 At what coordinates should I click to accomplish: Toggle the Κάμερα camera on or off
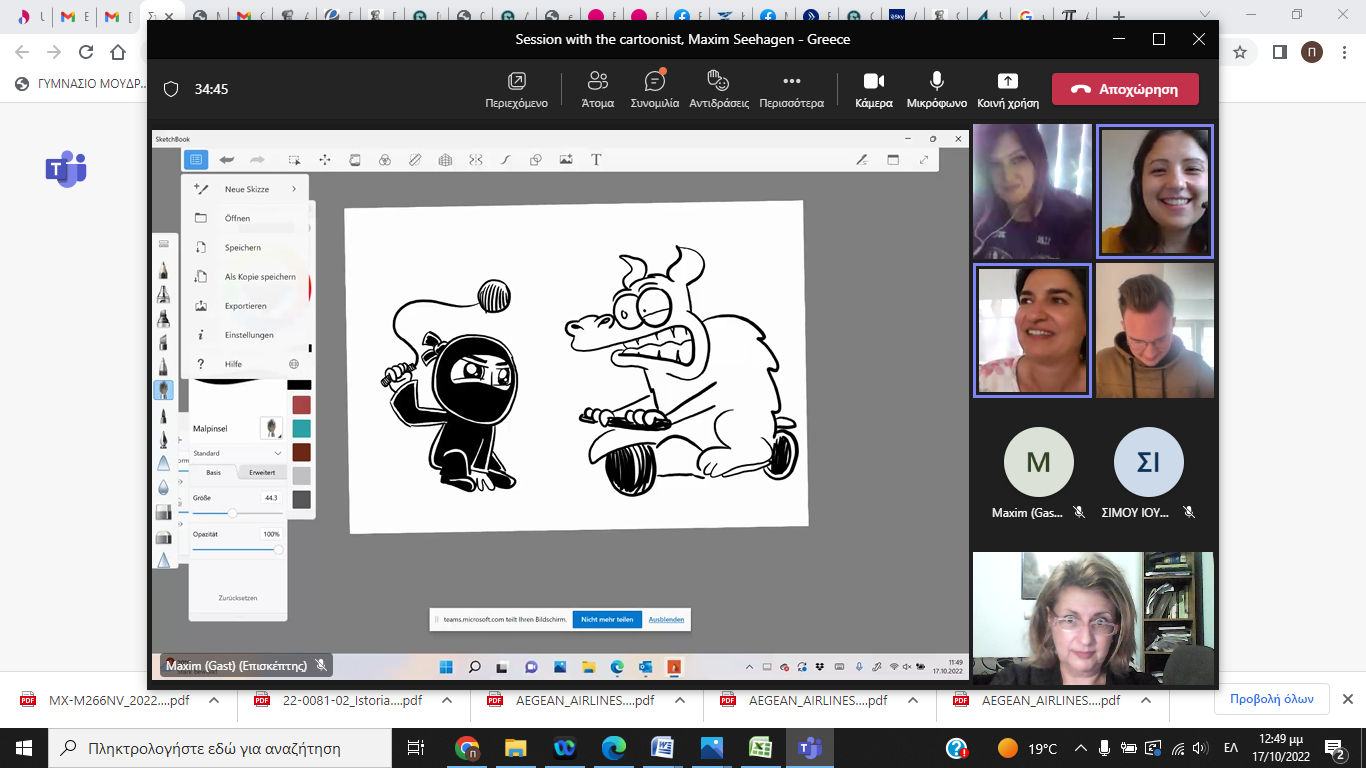[873, 89]
